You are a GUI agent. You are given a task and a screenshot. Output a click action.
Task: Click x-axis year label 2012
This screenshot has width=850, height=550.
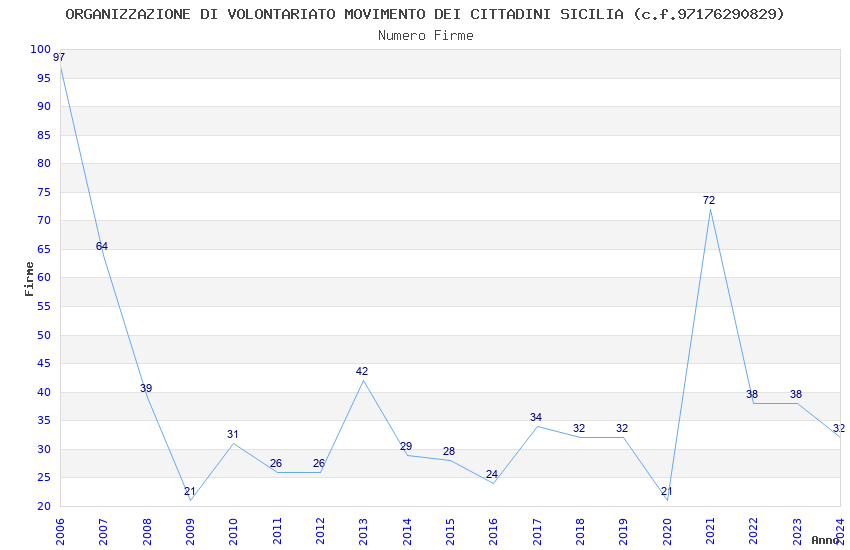[x=320, y=531]
